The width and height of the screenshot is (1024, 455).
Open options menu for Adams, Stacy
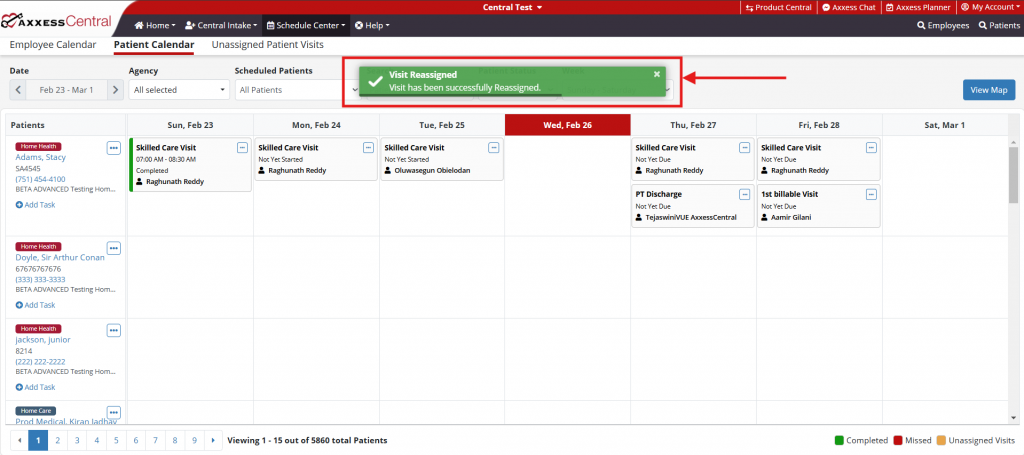tap(114, 148)
